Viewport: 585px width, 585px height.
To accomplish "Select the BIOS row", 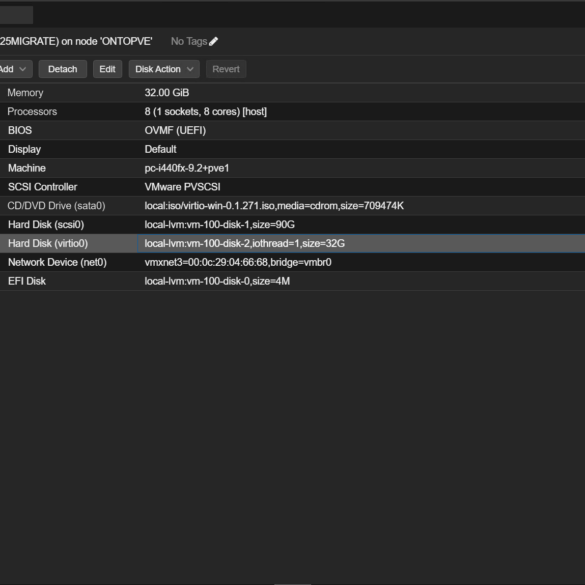I will [292, 131].
